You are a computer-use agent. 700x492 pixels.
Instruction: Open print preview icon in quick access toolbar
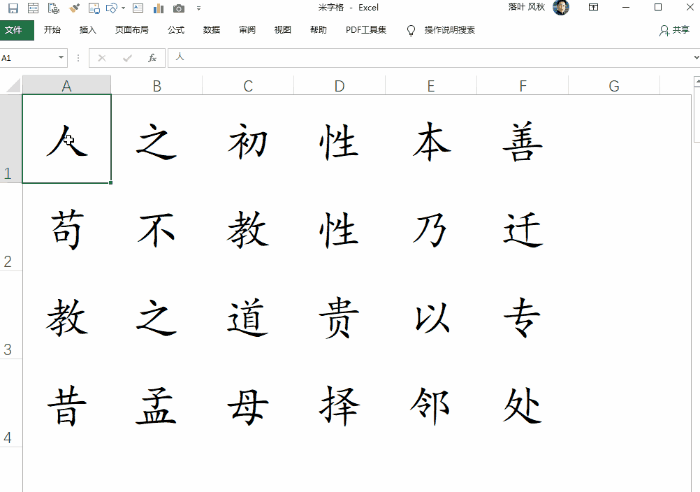coord(53,8)
